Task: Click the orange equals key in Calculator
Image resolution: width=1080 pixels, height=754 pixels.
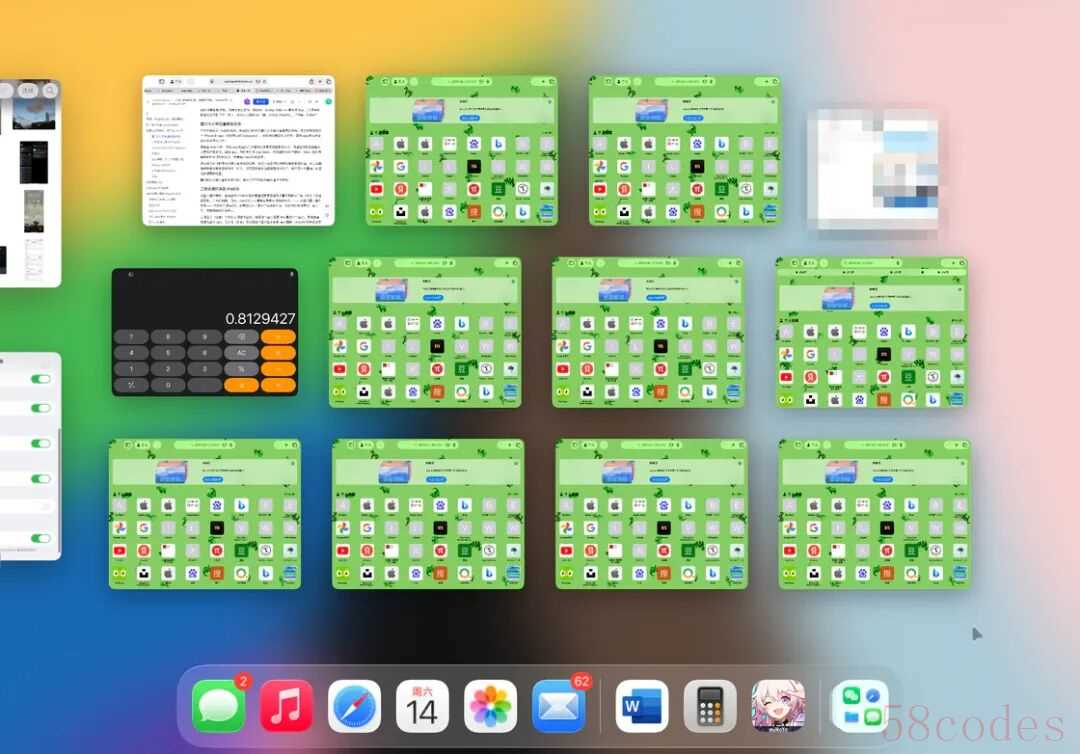Action: click(x=241, y=386)
